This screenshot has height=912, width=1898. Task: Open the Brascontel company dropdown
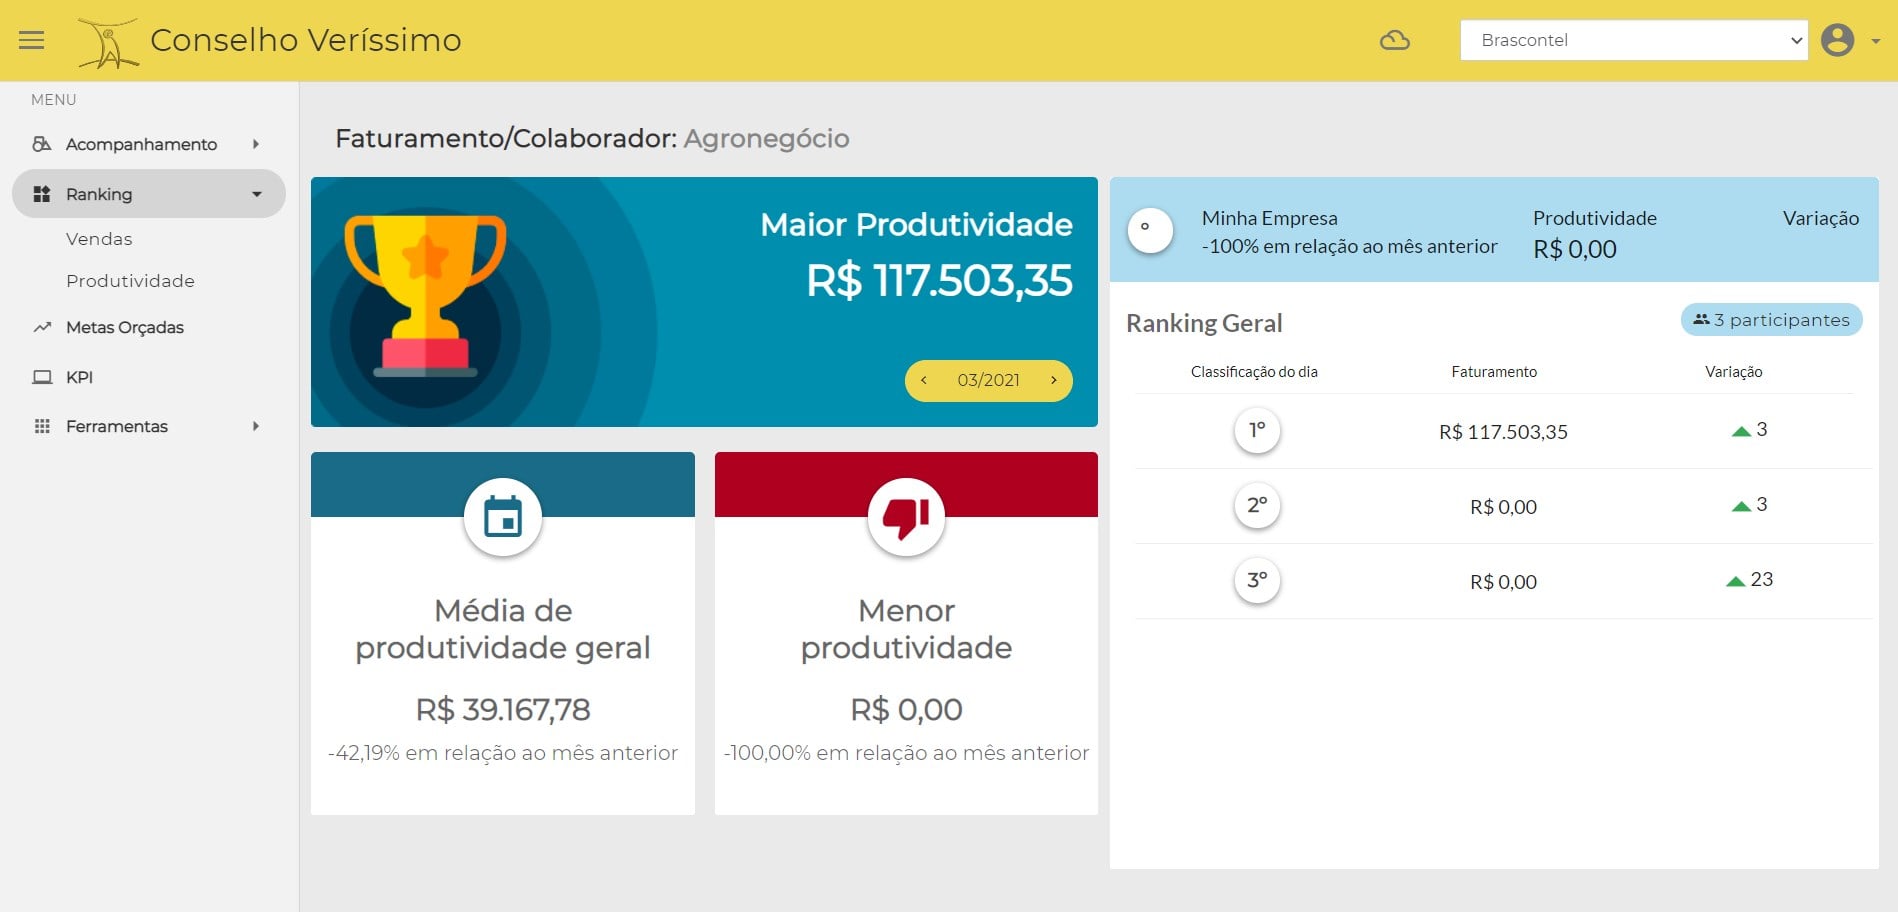[x=1634, y=40]
